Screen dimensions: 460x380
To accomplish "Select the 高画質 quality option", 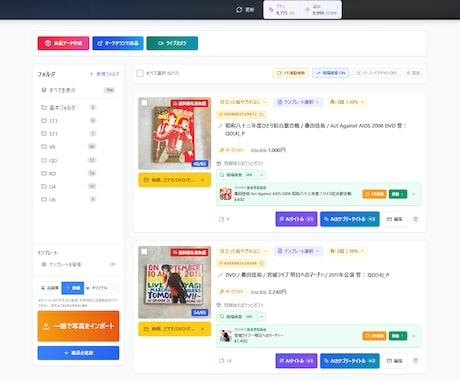I will 50,288.
